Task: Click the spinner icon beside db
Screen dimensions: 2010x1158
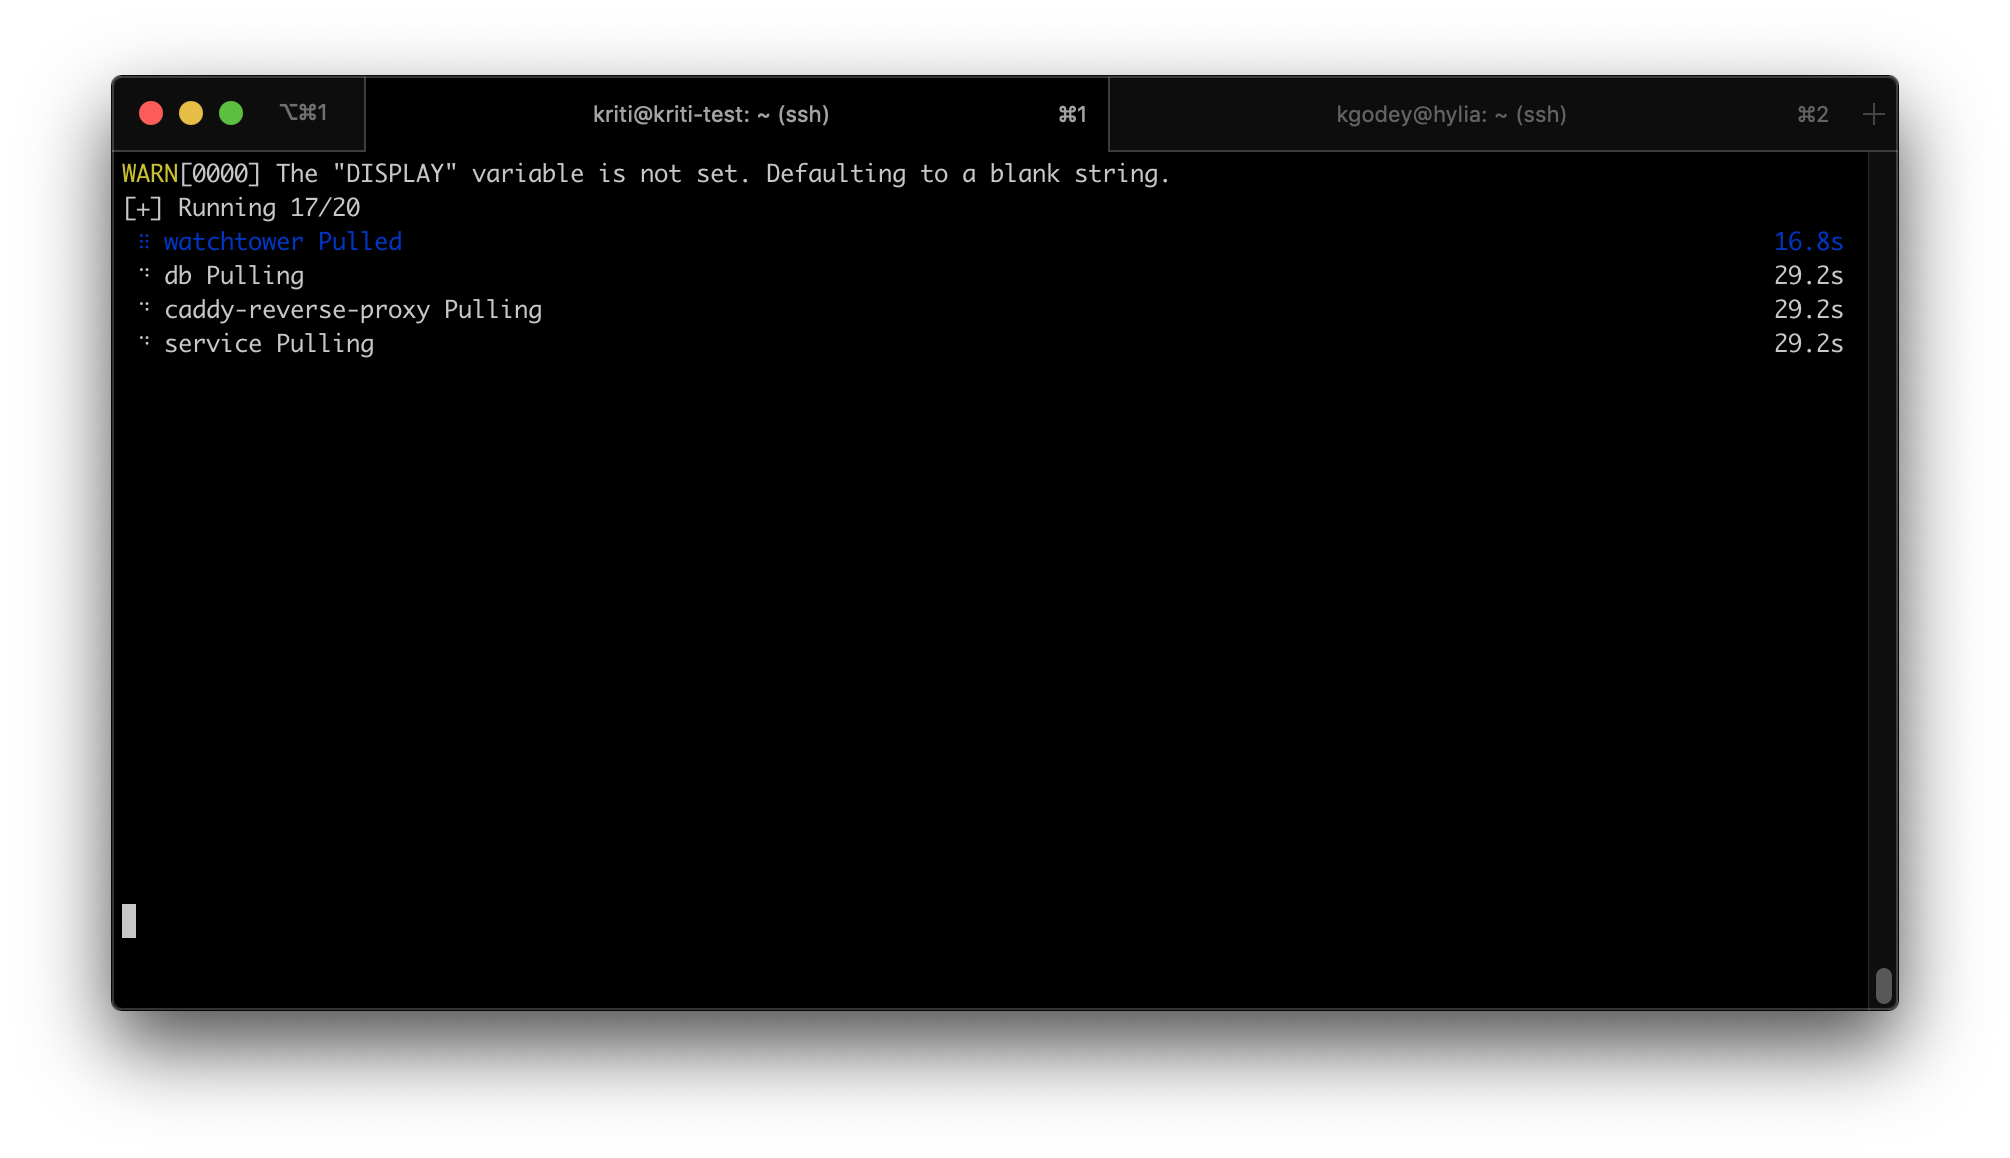Action: pos(144,273)
